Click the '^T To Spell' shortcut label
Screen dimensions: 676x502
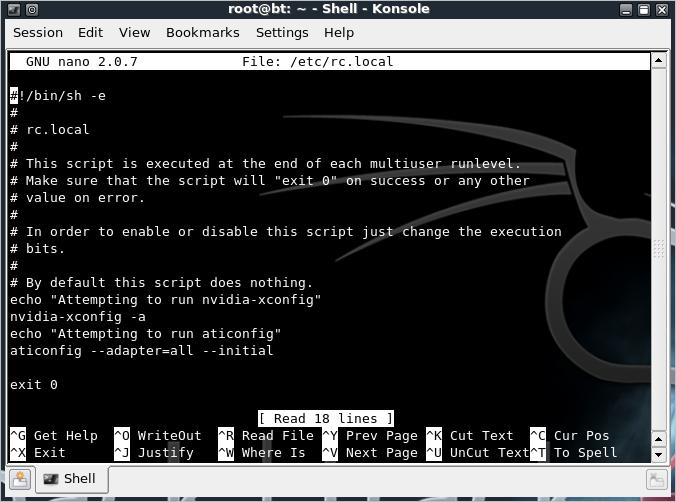click(574, 453)
